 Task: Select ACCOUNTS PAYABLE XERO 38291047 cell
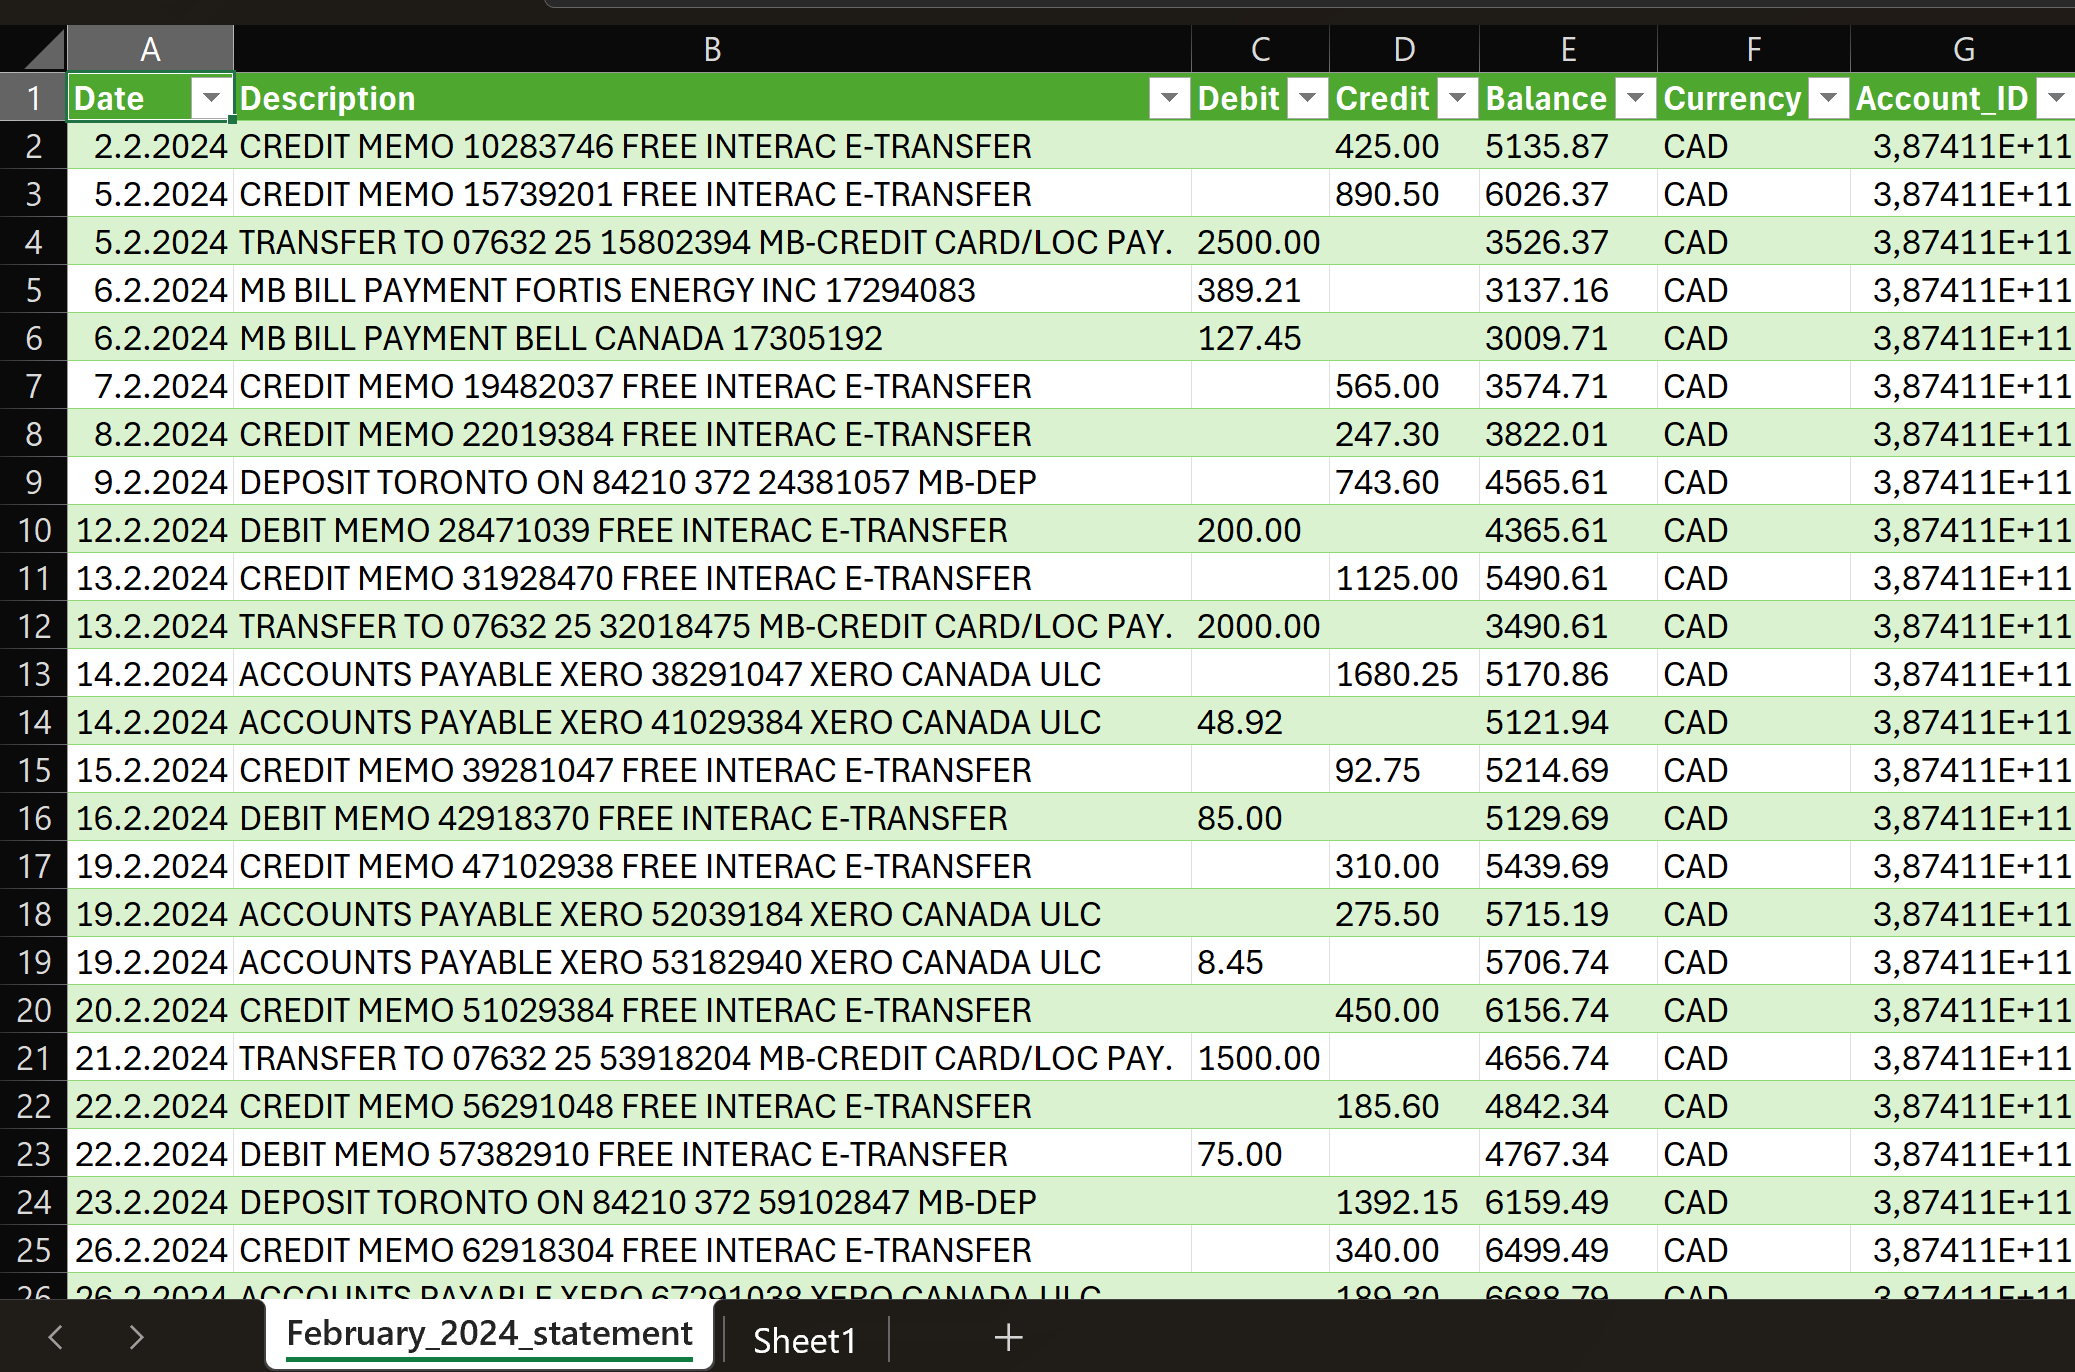(712, 674)
